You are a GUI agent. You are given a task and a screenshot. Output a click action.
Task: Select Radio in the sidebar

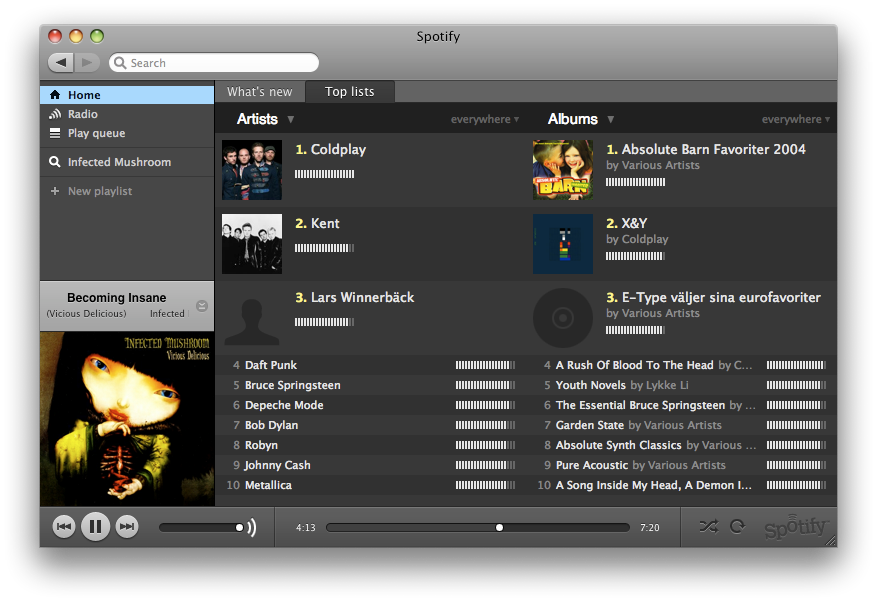[x=127, y=114]
